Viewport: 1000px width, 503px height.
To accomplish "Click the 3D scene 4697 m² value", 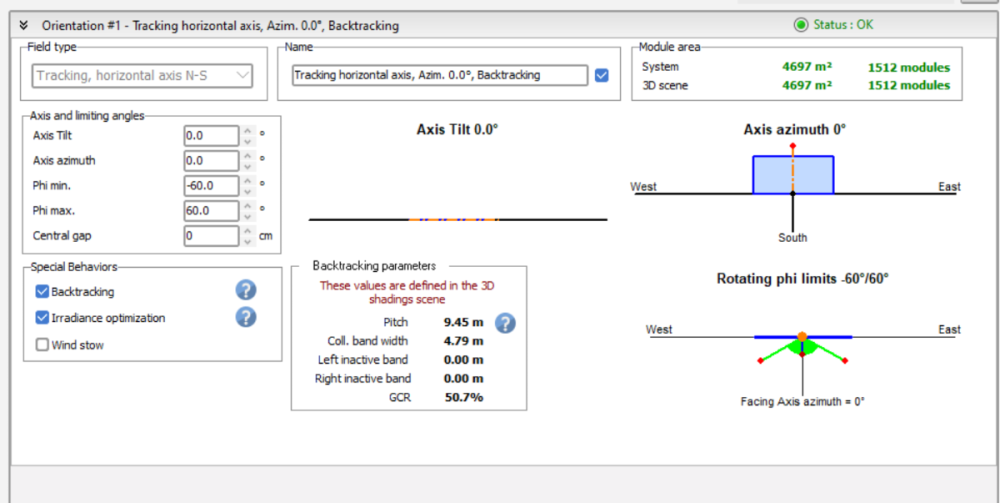I will [x=807, y=85].
